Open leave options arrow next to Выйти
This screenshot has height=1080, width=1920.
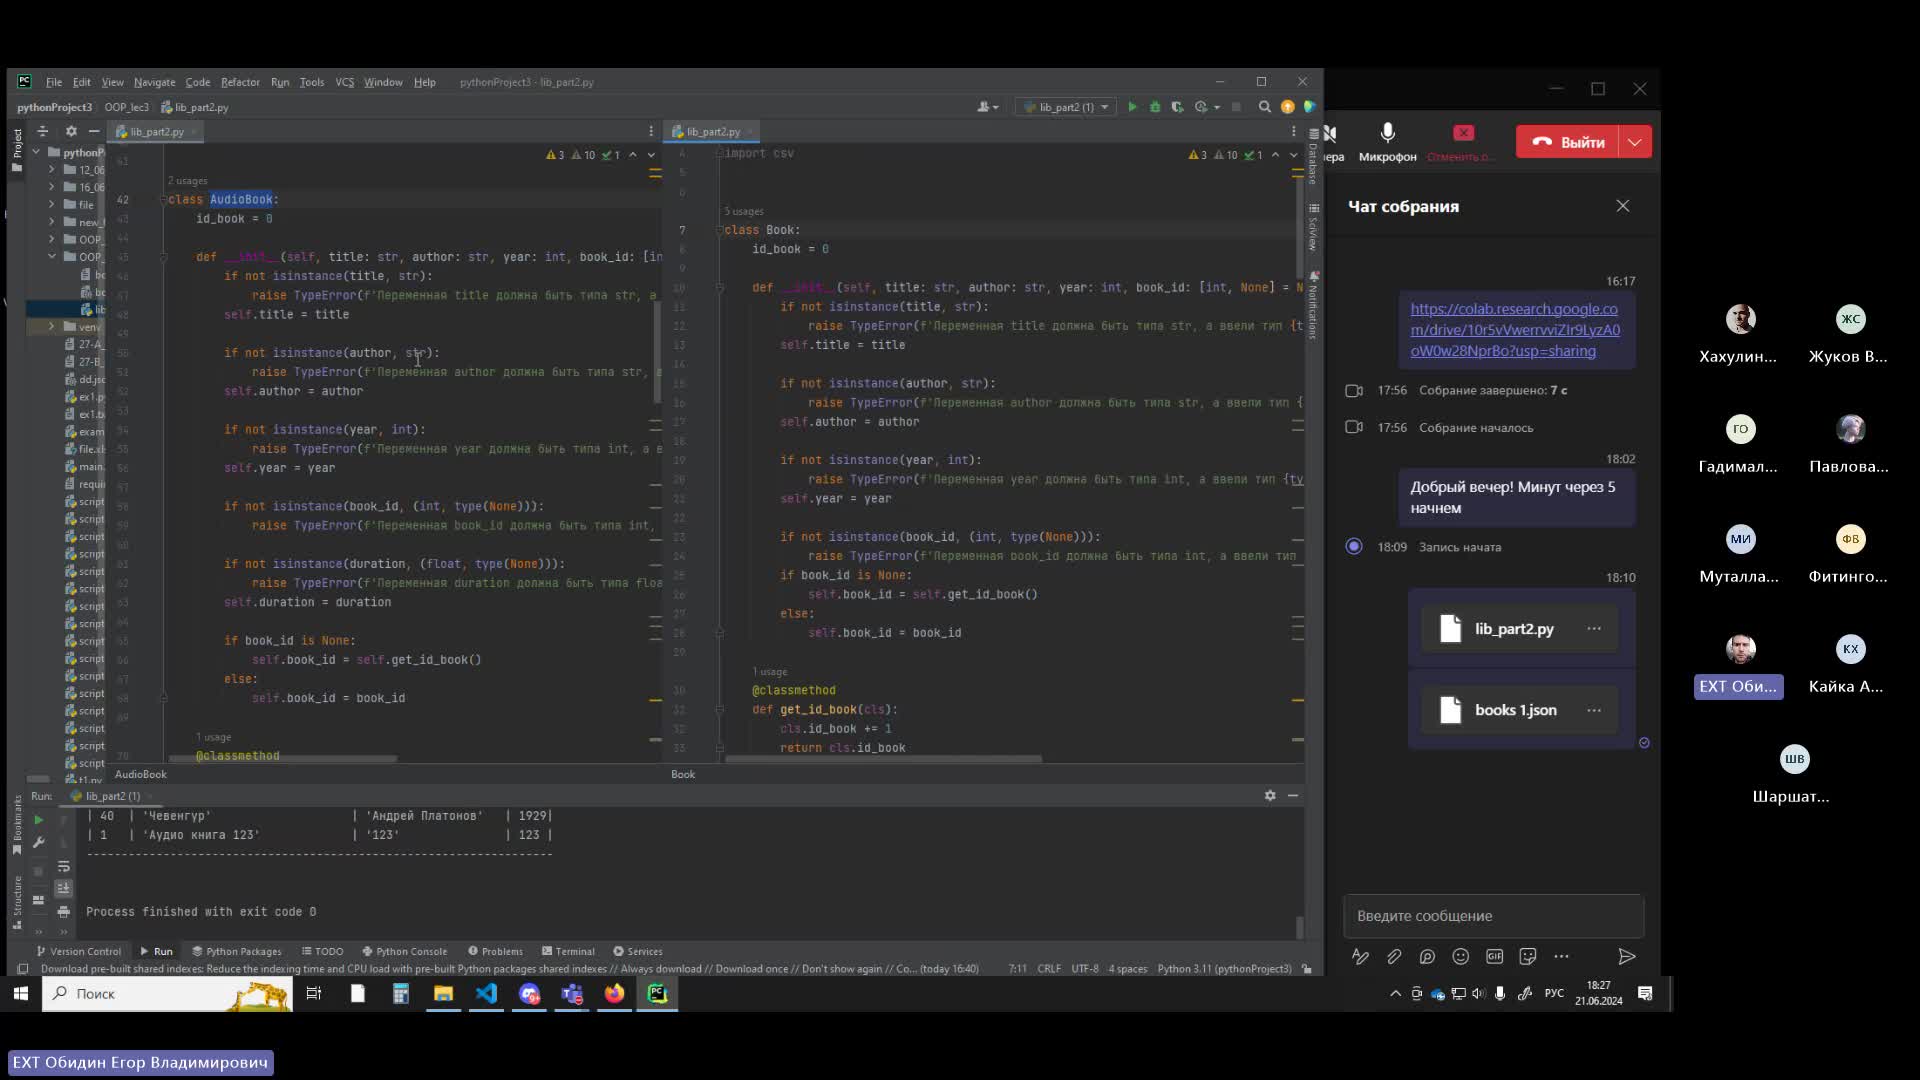[1636, 142]
